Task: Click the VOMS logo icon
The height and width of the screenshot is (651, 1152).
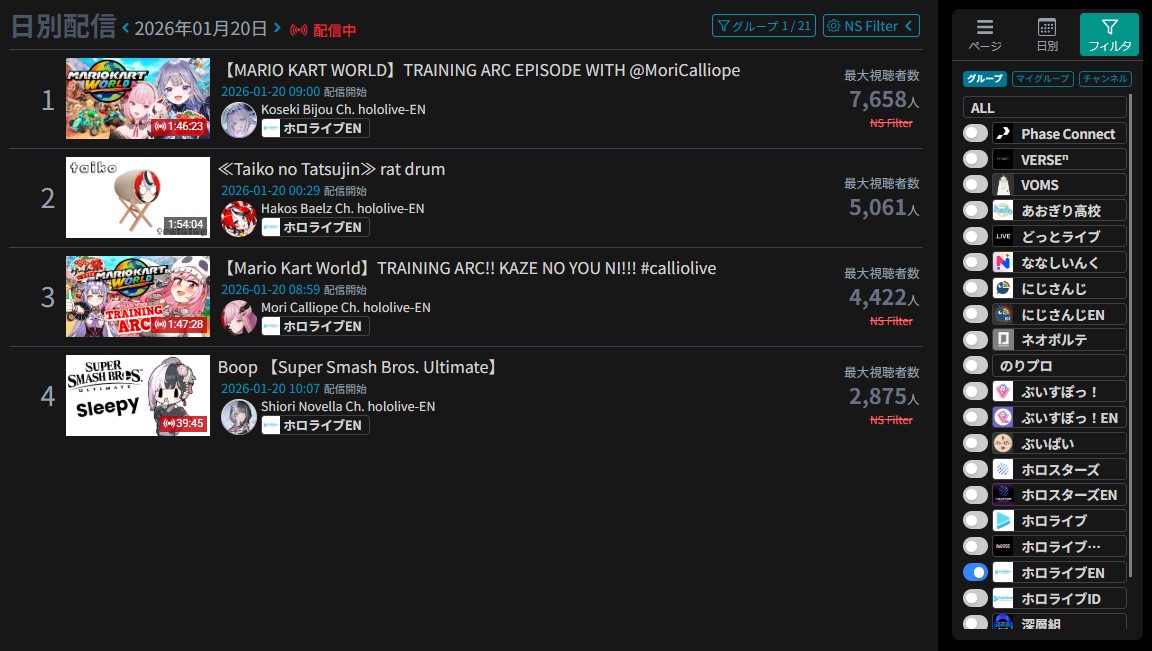Action: point(1003,185)
